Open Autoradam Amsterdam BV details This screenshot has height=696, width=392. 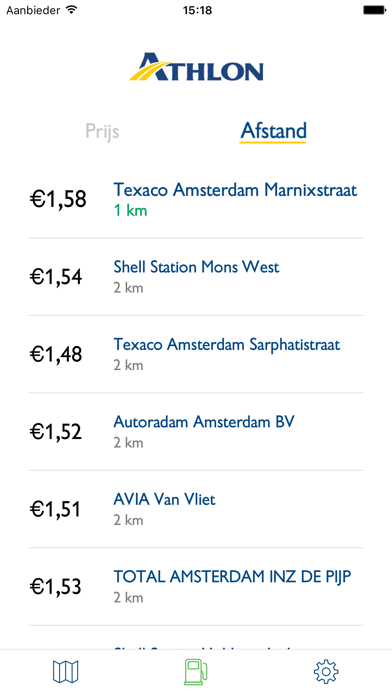pos(196,431)
